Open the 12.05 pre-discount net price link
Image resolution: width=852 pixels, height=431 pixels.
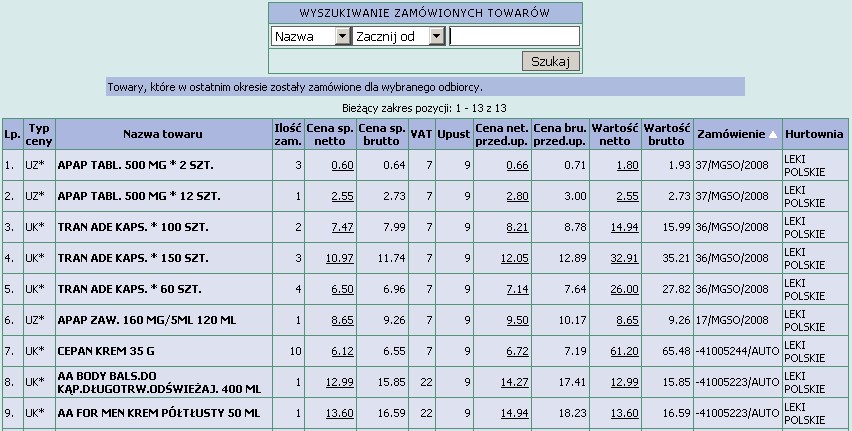pyautogui.click(x=514, y=259)
